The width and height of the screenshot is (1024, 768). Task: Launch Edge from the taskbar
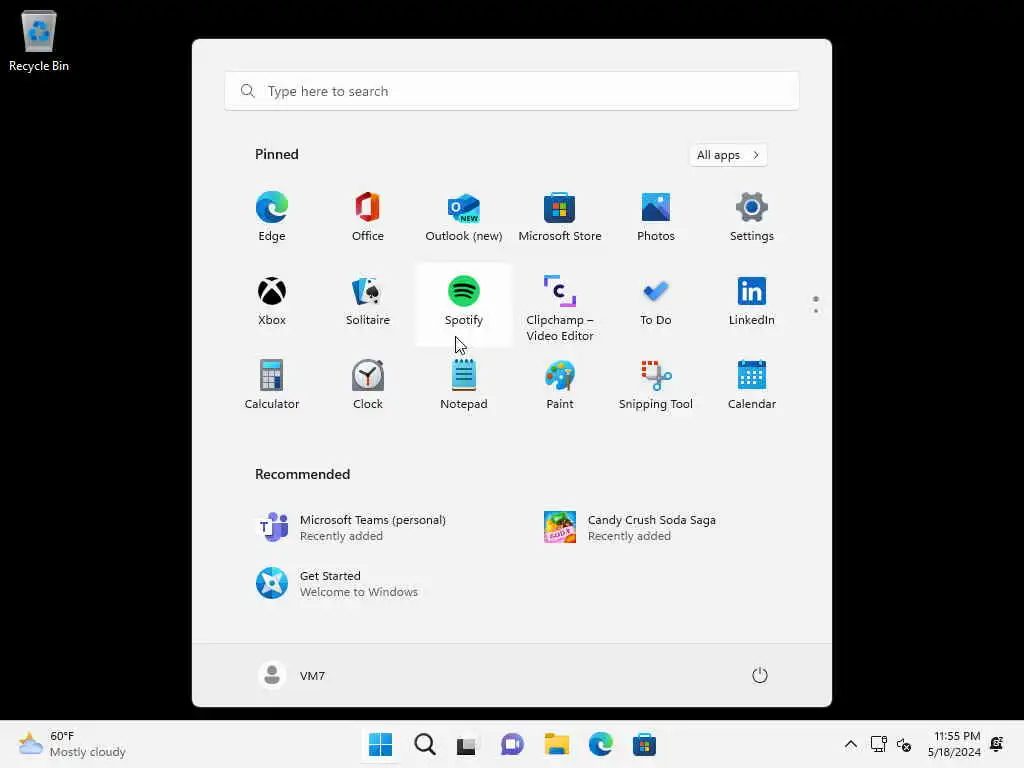[x=600, y=744]
